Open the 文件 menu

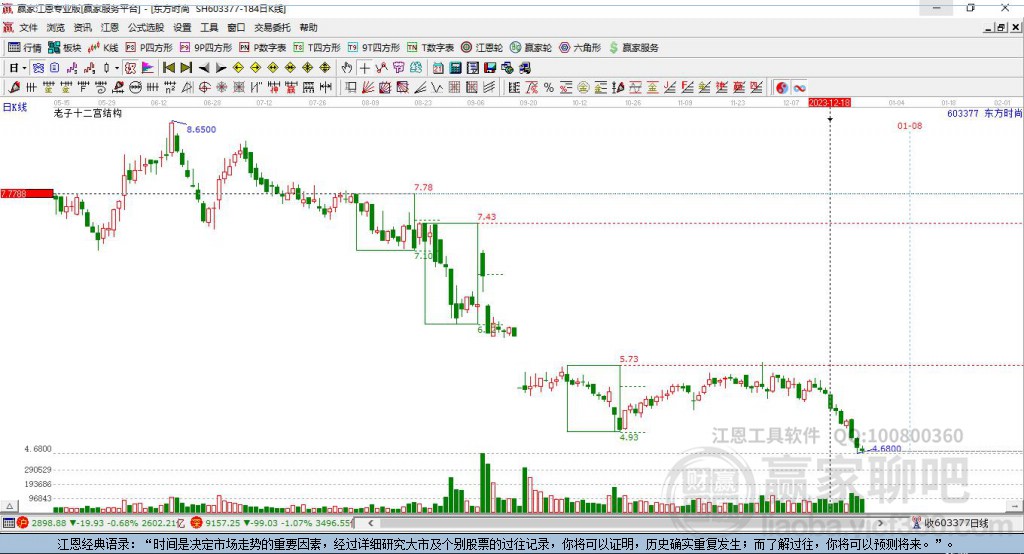(x=29, y=27)
